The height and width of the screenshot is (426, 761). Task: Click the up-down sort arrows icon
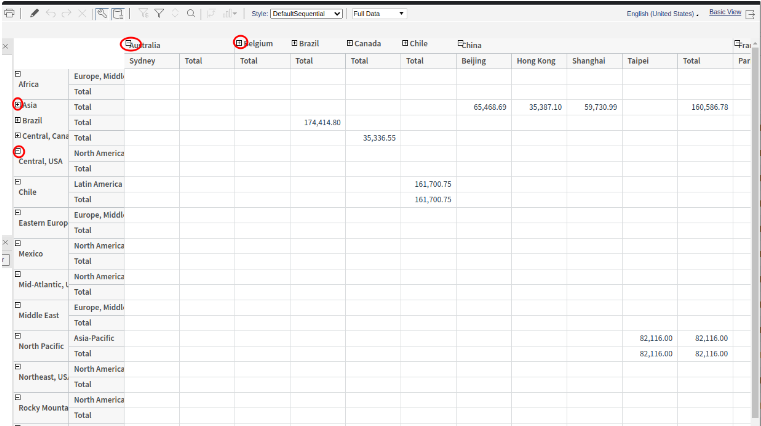pyautogui.click(x=175, y=14)
